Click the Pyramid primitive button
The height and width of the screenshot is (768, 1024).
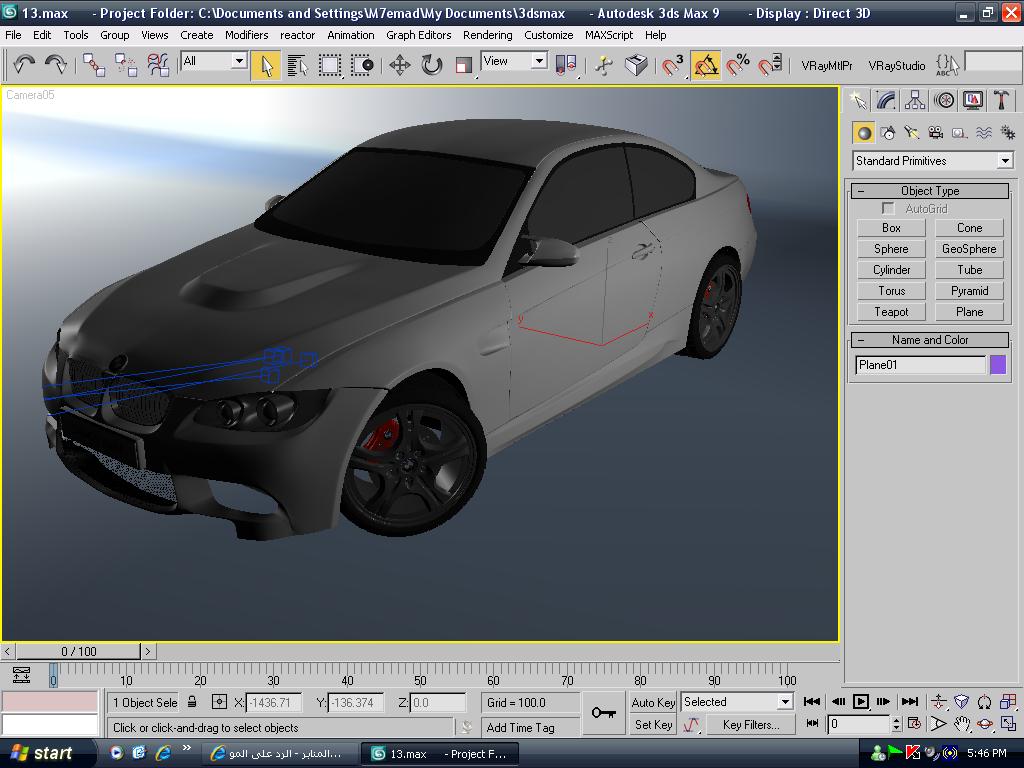coord(969,291)
